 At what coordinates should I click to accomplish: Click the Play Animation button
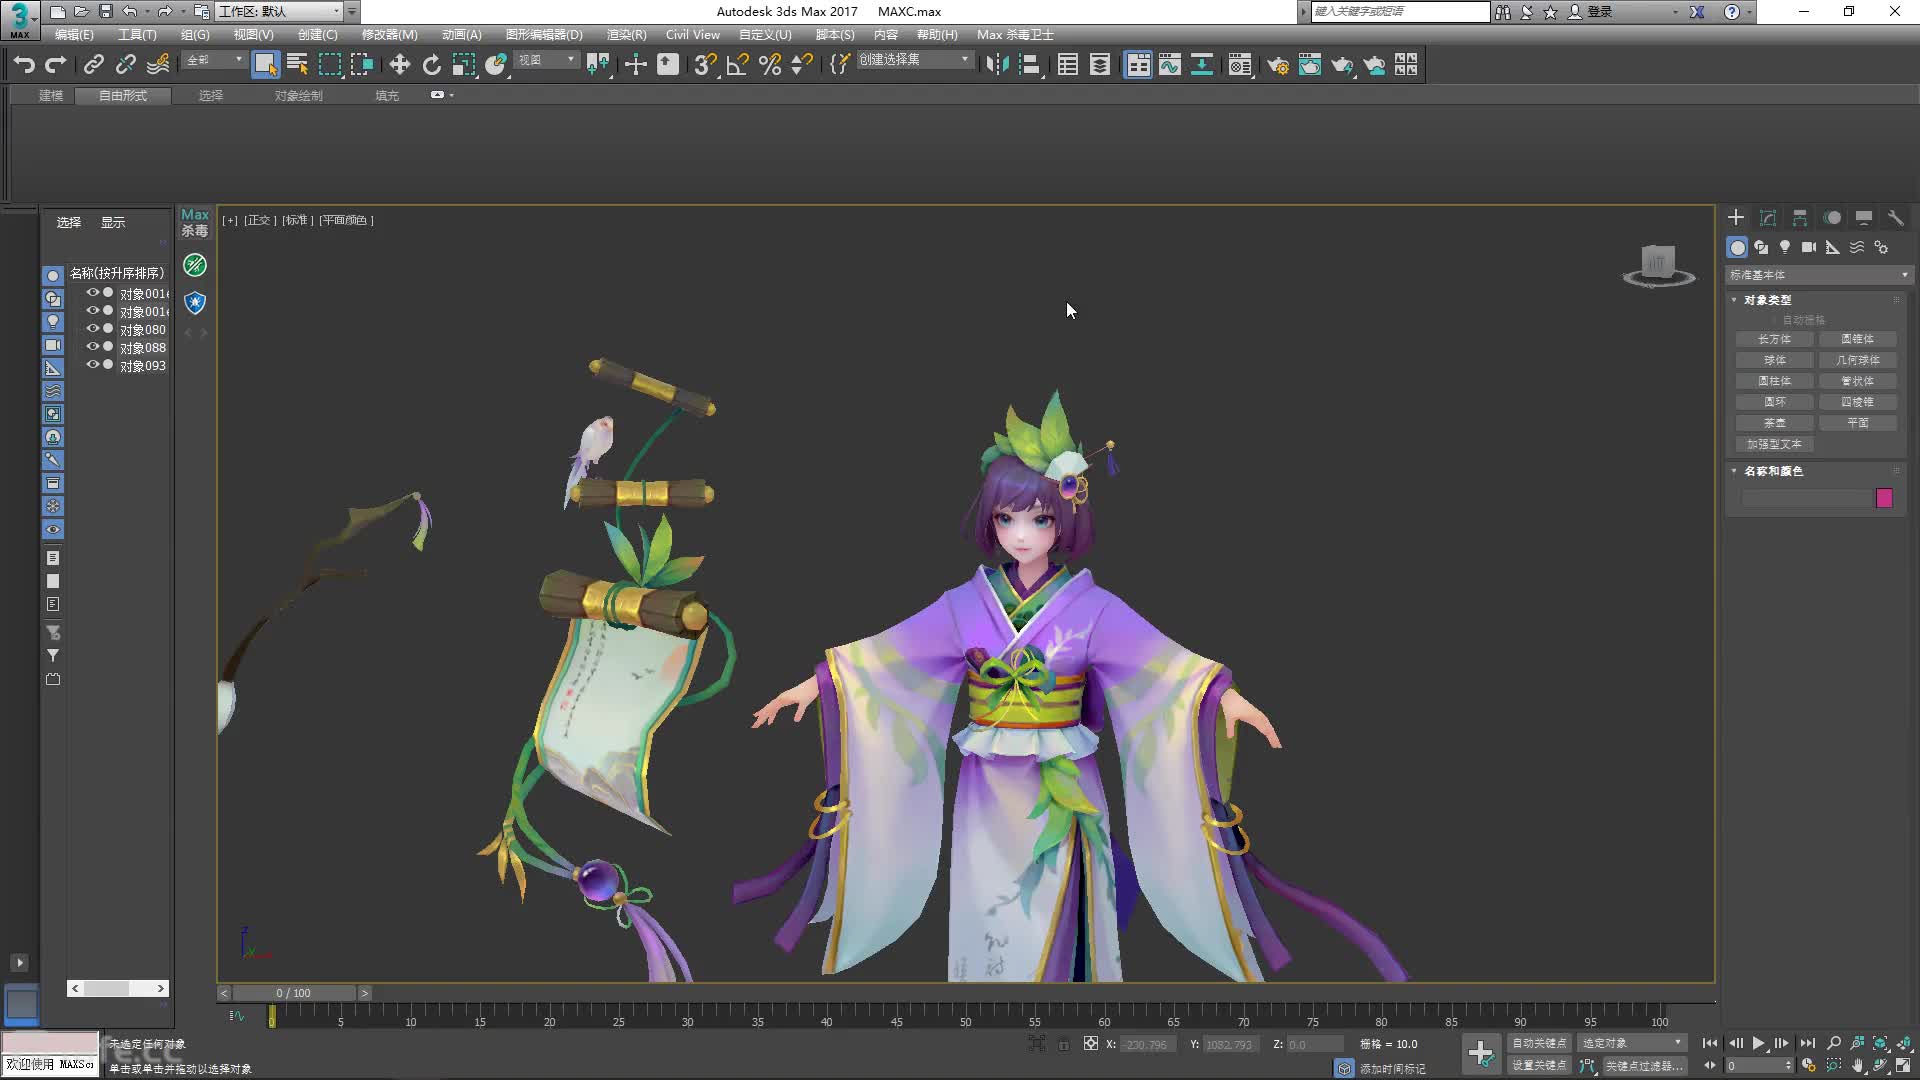[1758, 1043]
